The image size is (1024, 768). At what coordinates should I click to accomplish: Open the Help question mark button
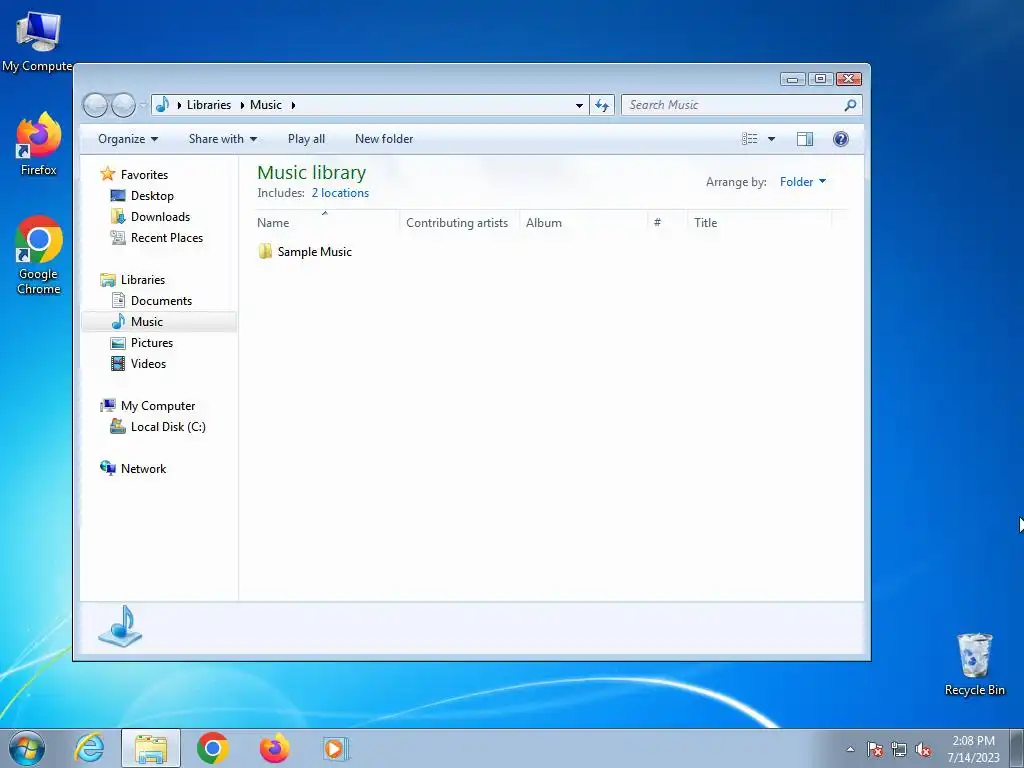click(x=840, y=138)
